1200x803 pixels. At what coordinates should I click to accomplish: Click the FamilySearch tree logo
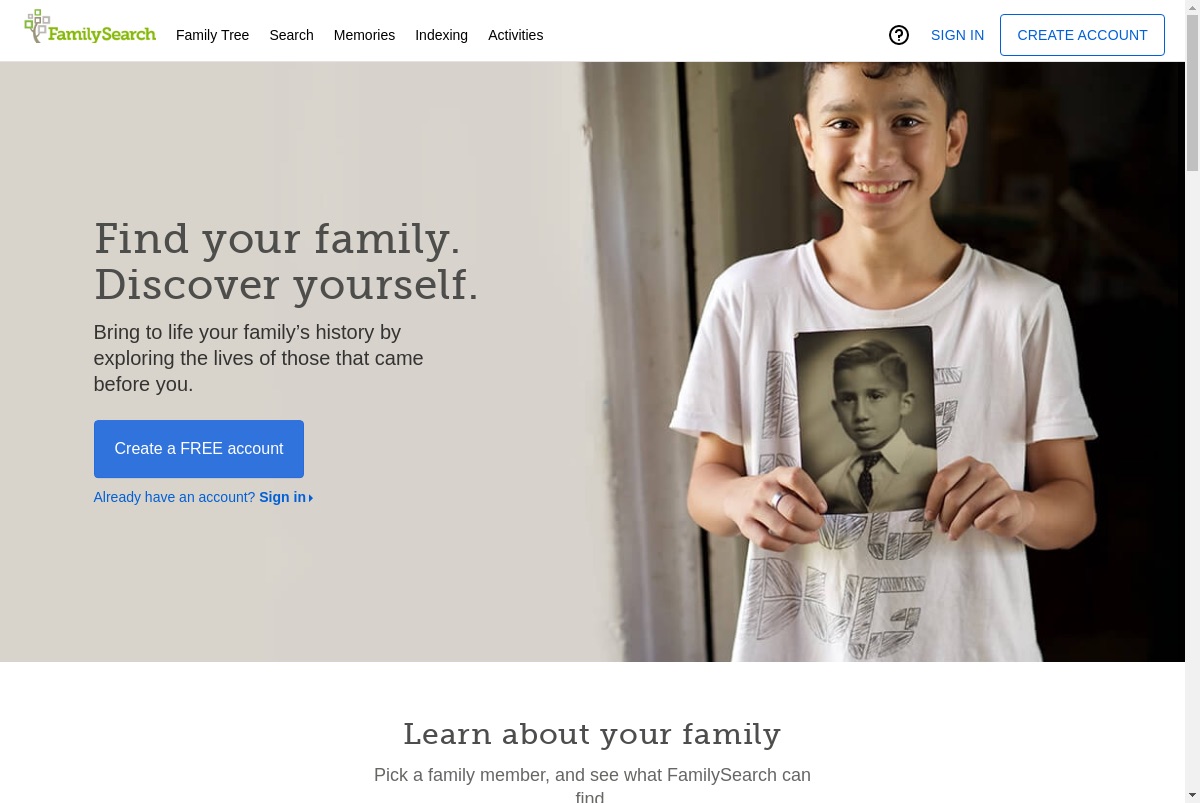[90, 28]
